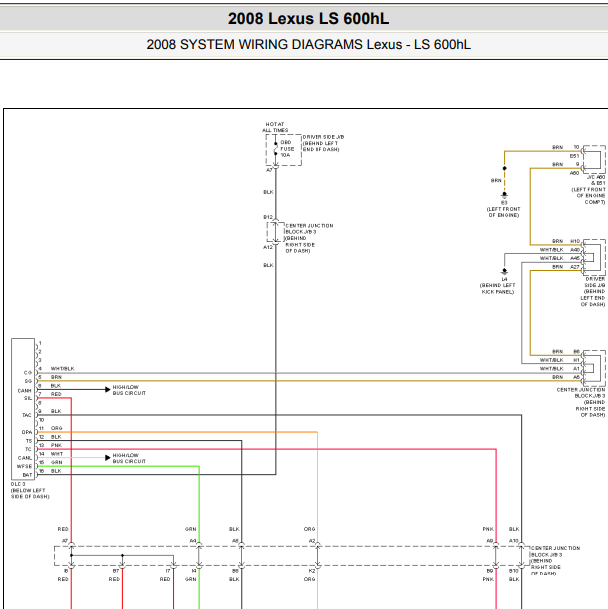Select the 'HOT AT ALL TIMES' label
Screen dimensions: 608x609
[275, 127]
